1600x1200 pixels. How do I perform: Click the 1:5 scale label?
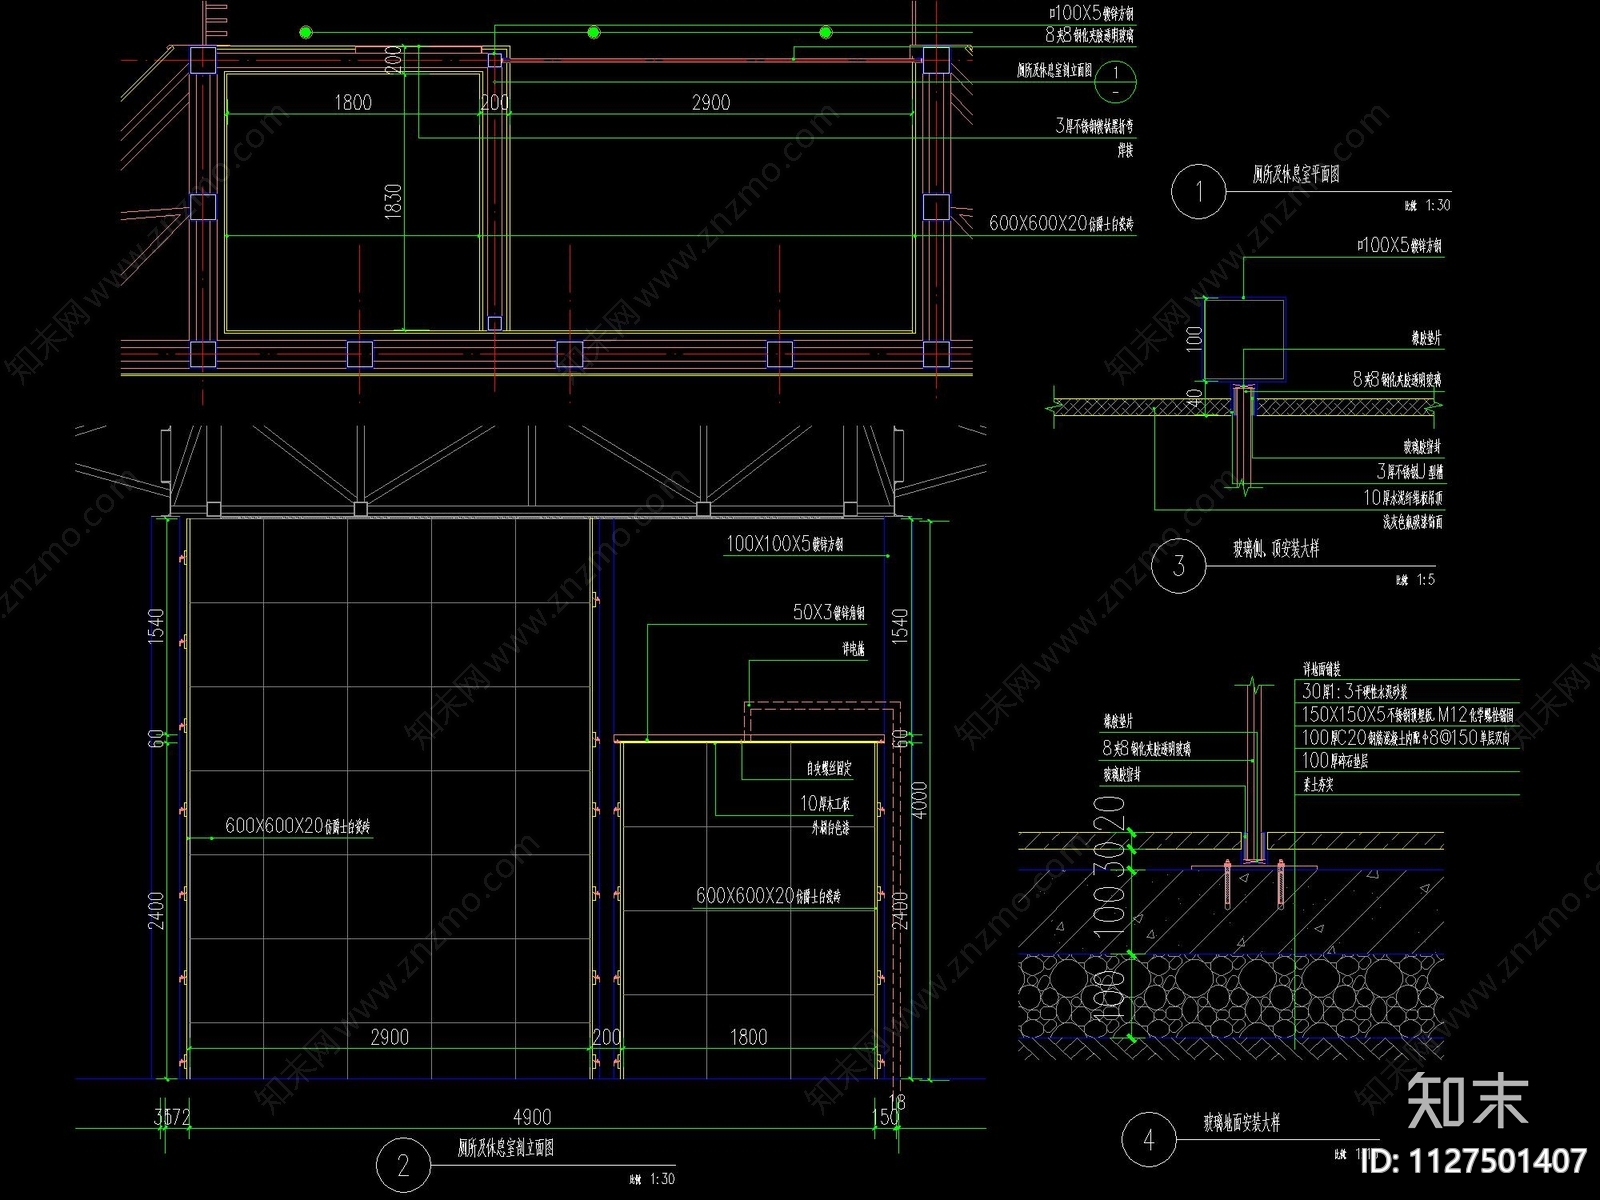coord(1426,579)
